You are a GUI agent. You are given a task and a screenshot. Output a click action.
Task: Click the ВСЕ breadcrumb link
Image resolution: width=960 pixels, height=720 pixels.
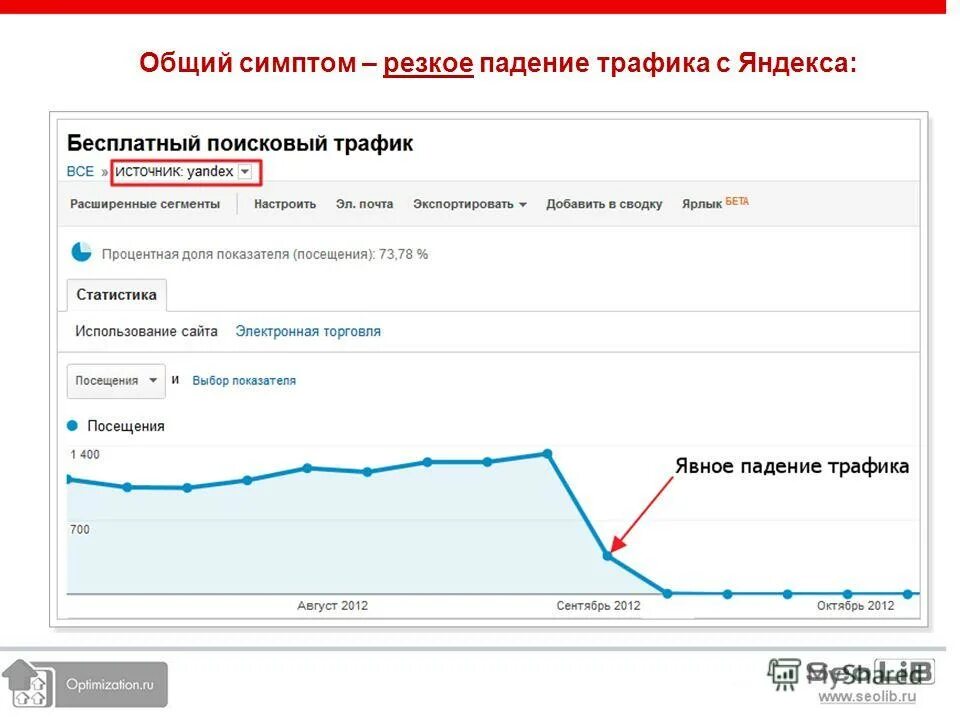[x=80, y=171]
